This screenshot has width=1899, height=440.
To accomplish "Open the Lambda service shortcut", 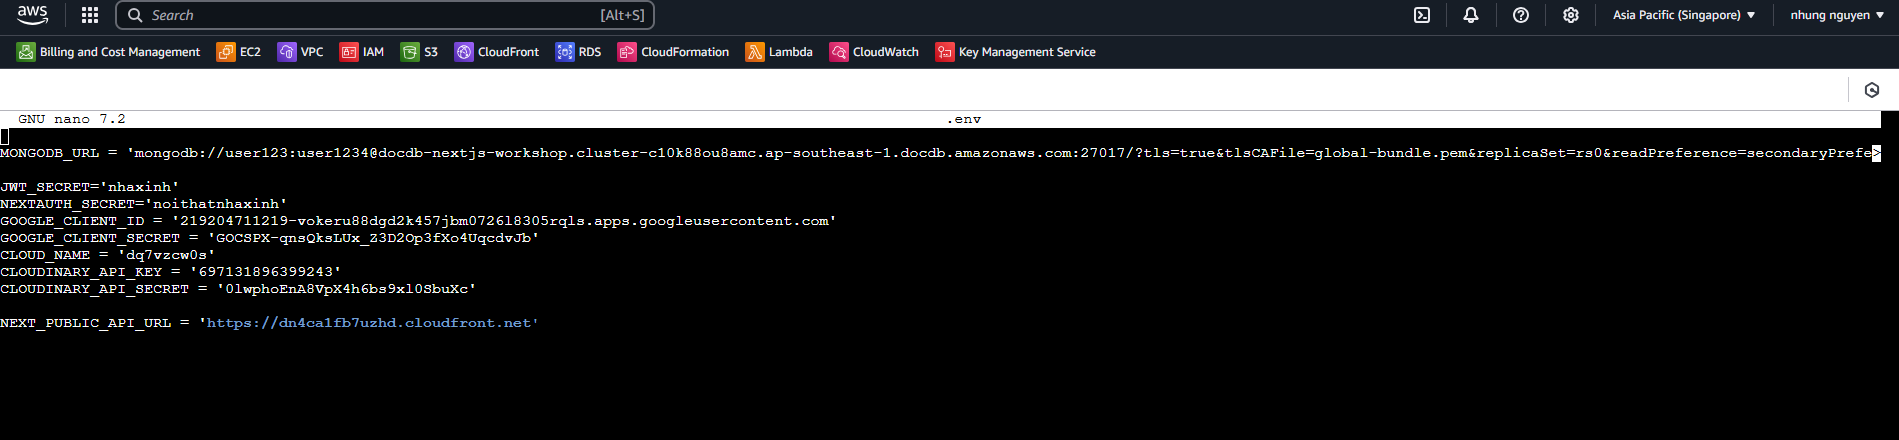I will tap(779, 52).
